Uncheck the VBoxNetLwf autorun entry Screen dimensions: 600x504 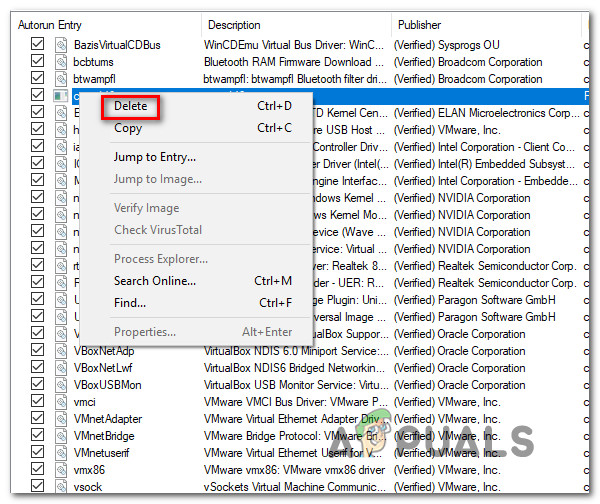[x=38, y=367]
